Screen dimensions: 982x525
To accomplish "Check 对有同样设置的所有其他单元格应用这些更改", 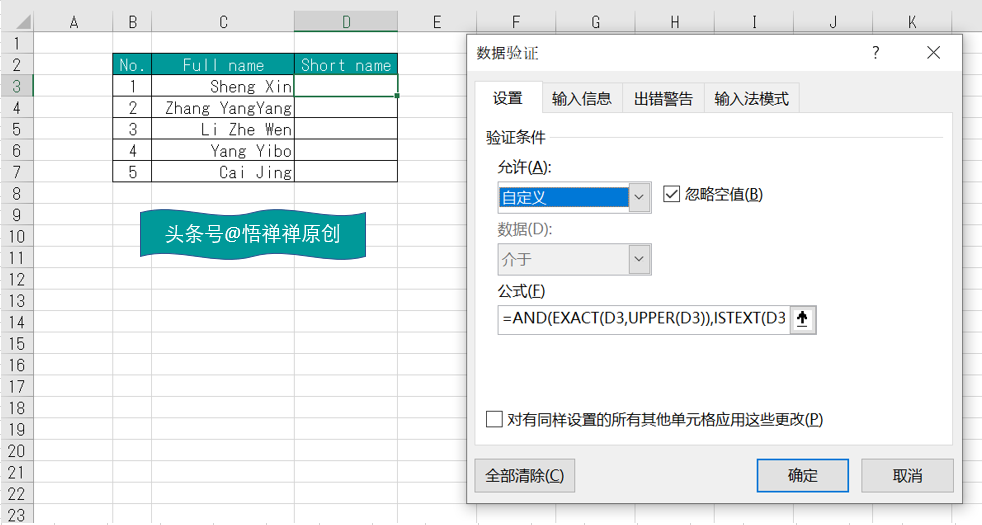I will pyautogui.click(x=494, y=419).
